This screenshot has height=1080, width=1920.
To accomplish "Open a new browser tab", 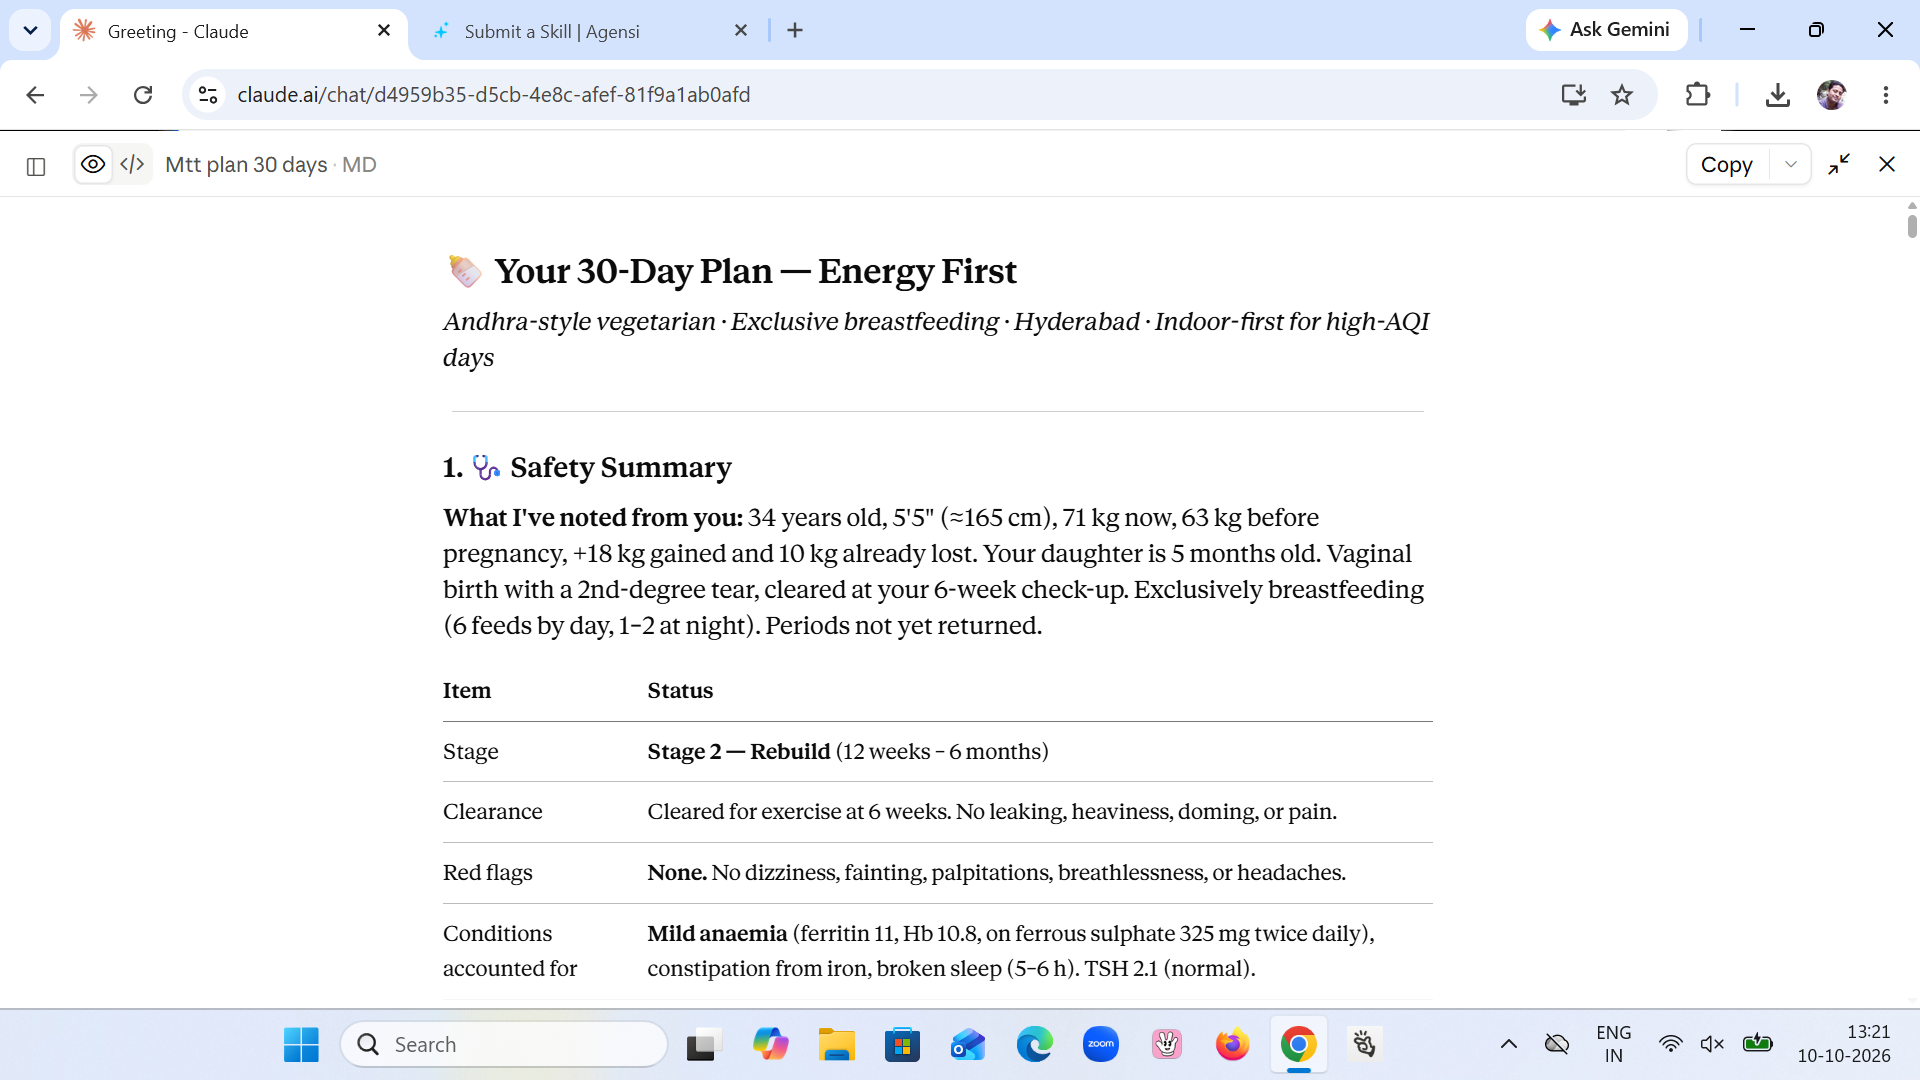I will (x=795, y=31).
